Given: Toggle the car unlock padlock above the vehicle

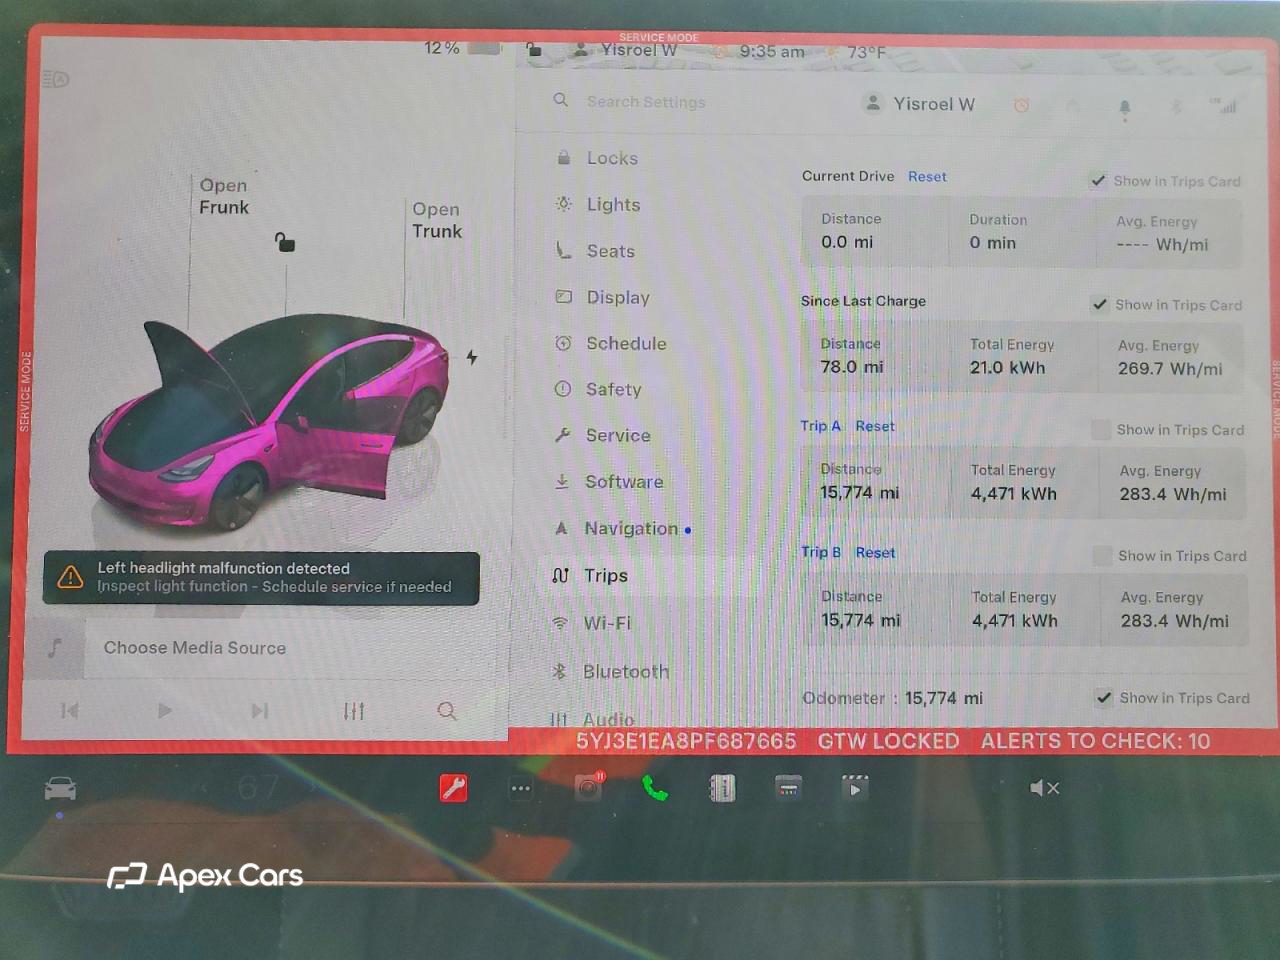Looking at the screenshot, I should [285, 242].
